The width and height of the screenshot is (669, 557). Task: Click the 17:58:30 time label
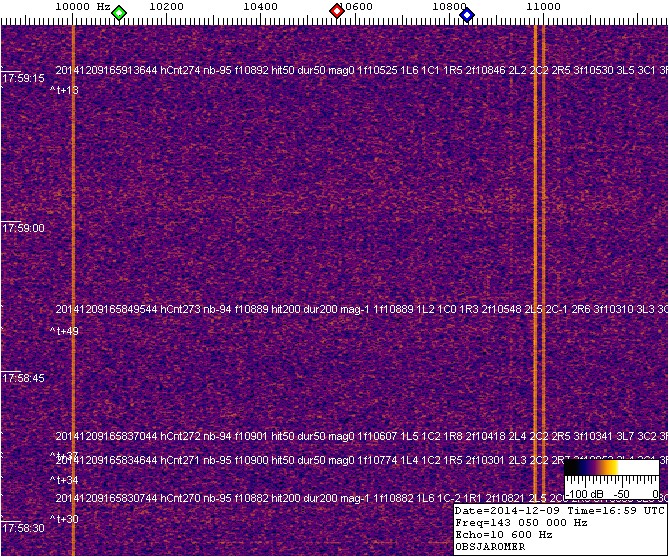(x=23, y=528)
